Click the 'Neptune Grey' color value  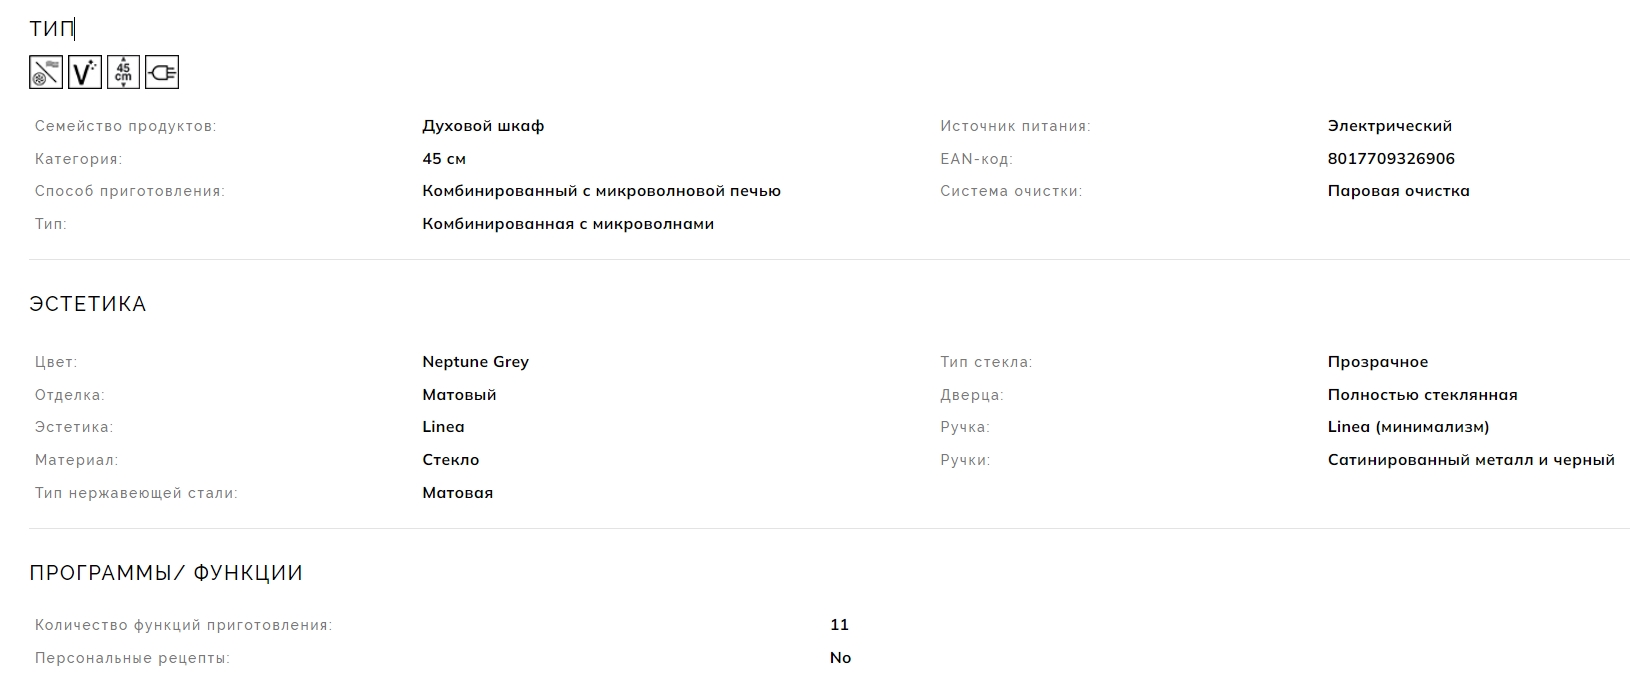pyautogui.click(x=475, y=362)
